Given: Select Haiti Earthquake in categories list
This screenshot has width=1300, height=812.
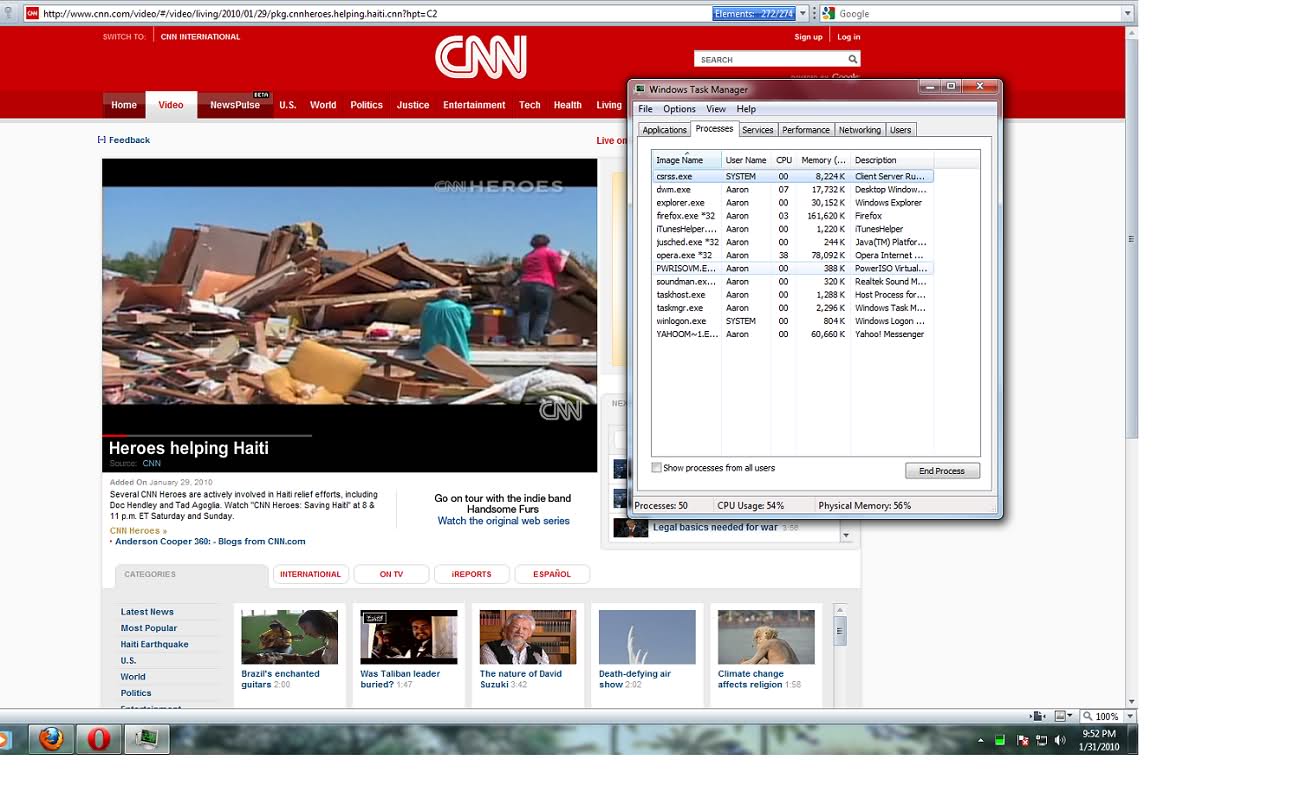Looking at the screenshot, I should coord(154,644).
